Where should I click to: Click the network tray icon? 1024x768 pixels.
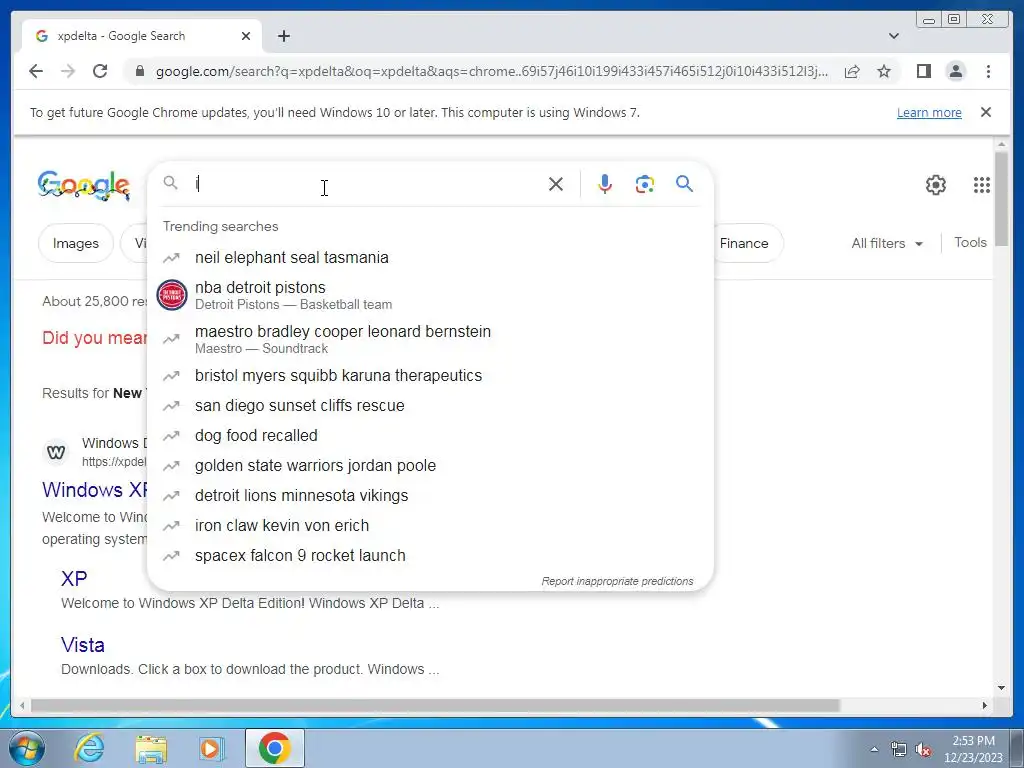[899, 749]
